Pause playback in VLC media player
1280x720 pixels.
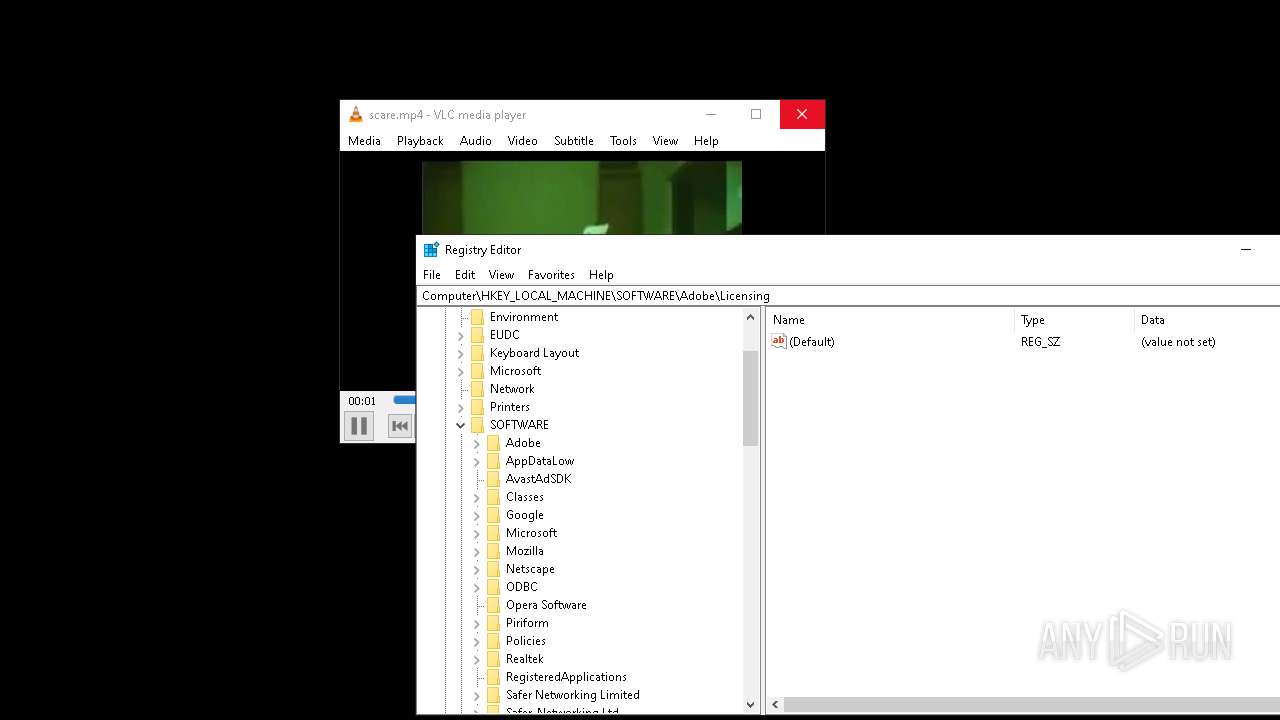pyautogui.click(x=359, y=426)
